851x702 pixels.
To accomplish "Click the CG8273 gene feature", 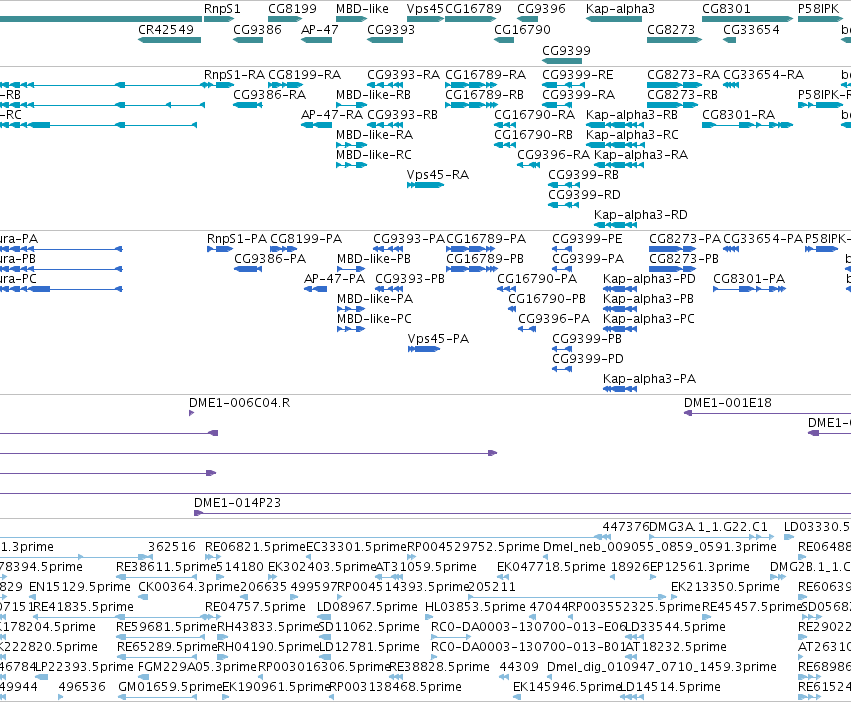I will (674, 40).
